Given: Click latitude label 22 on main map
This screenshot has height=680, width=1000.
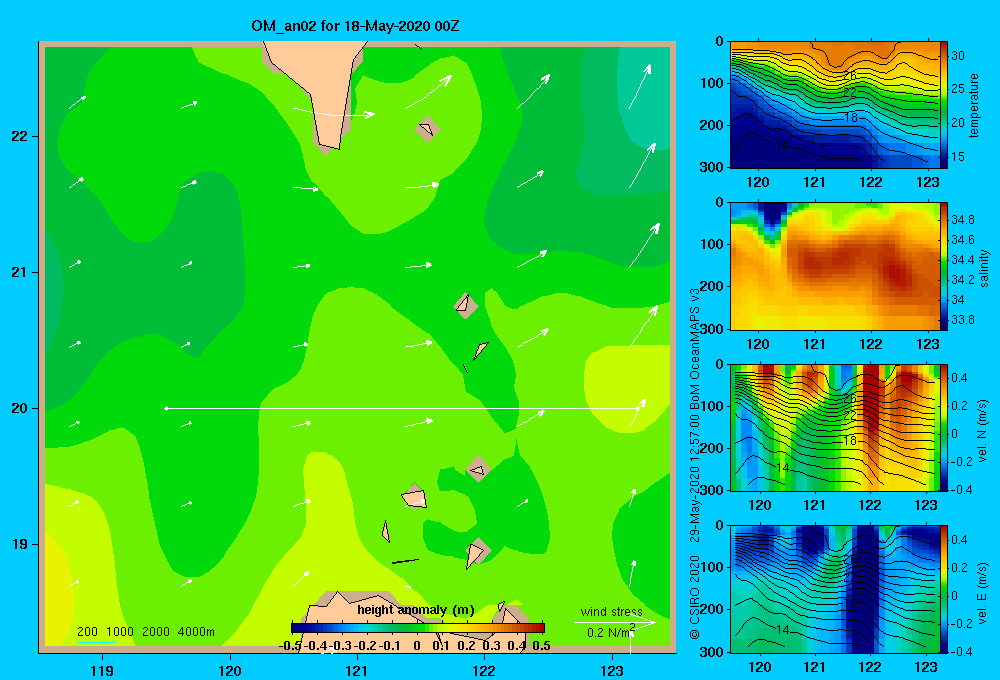Looking at the screenshot, I should coord(20,137).
